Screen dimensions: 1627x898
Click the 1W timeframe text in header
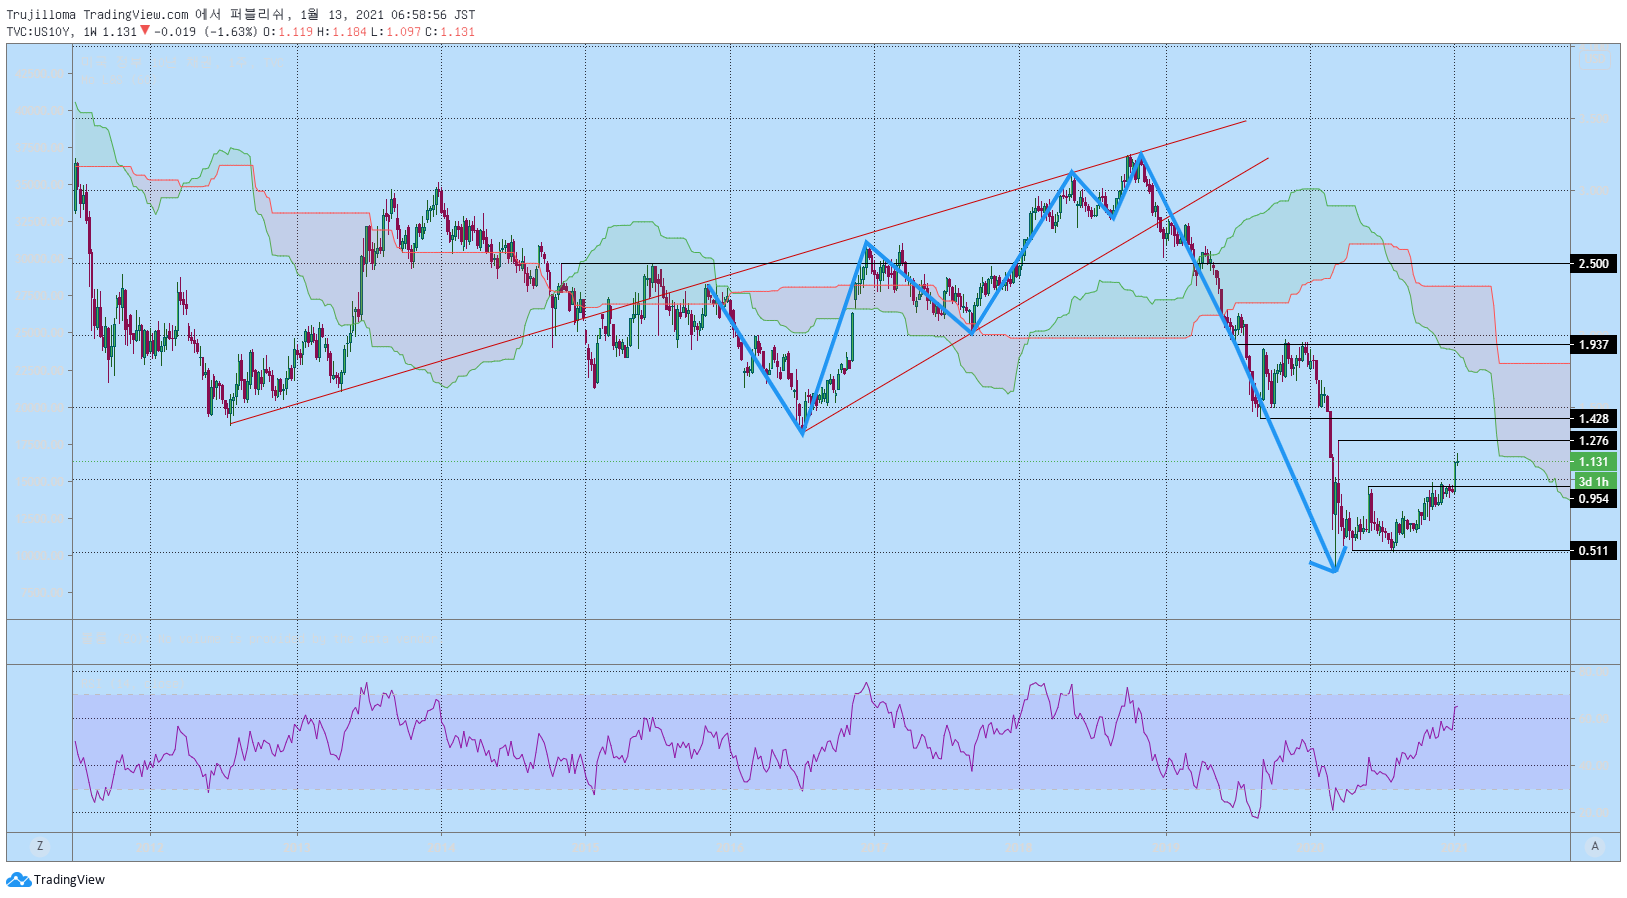click(x=90, y=32)
